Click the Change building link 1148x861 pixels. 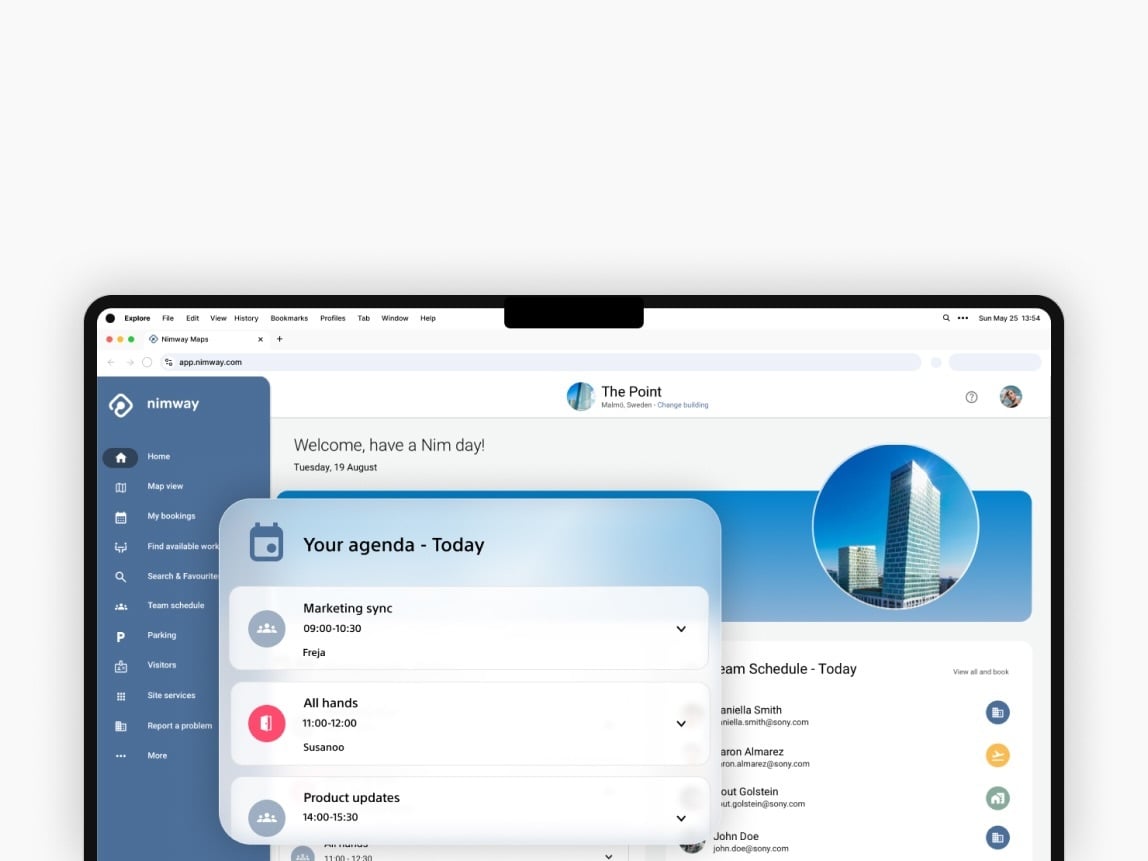(682, 405)
